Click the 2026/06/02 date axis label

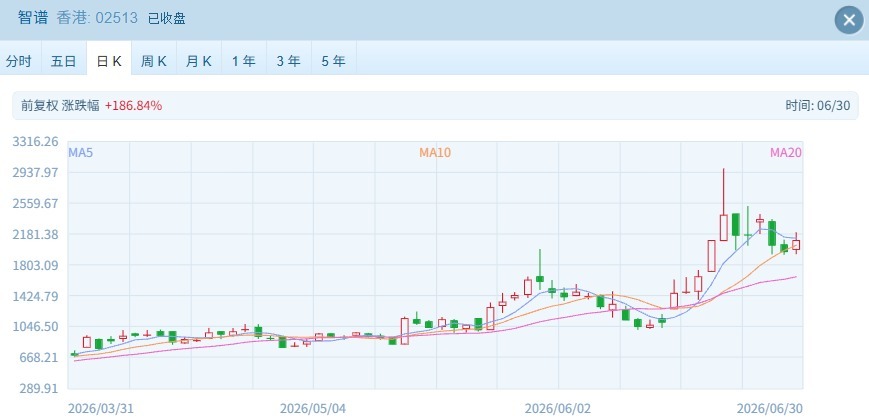click(558, 409)
